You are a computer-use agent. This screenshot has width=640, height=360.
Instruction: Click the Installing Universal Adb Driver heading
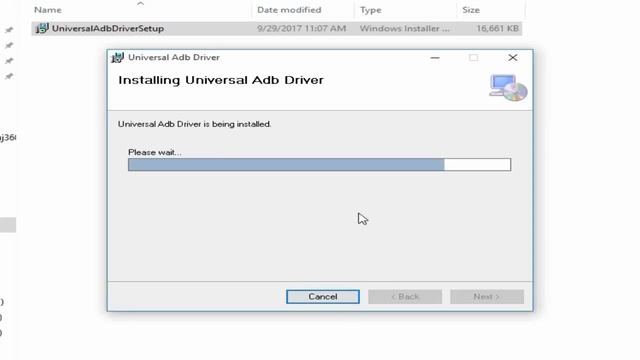221,80
